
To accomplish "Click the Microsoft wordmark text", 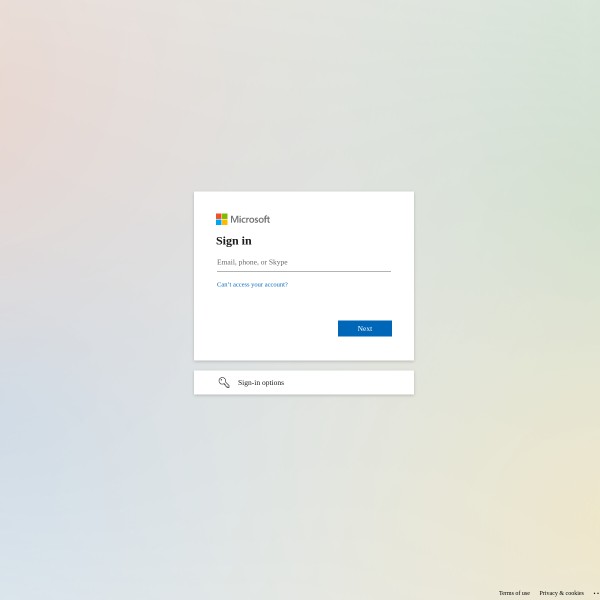I will pos(250,219).
